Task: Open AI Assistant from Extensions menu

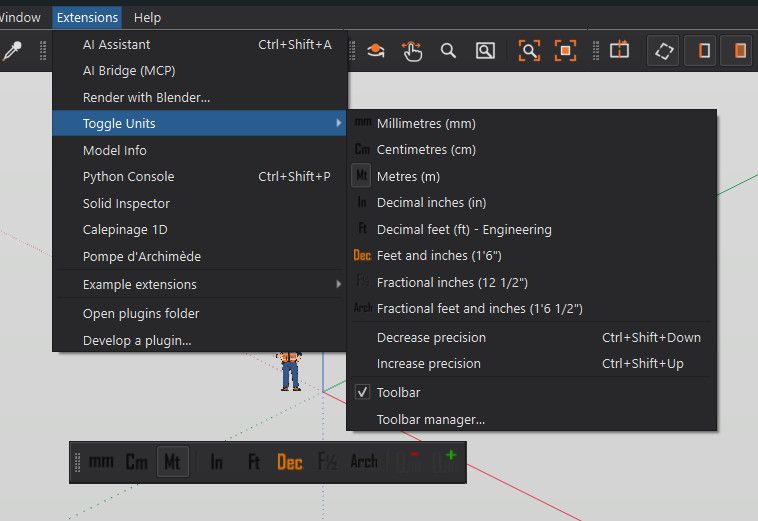Action: [200, 44]
